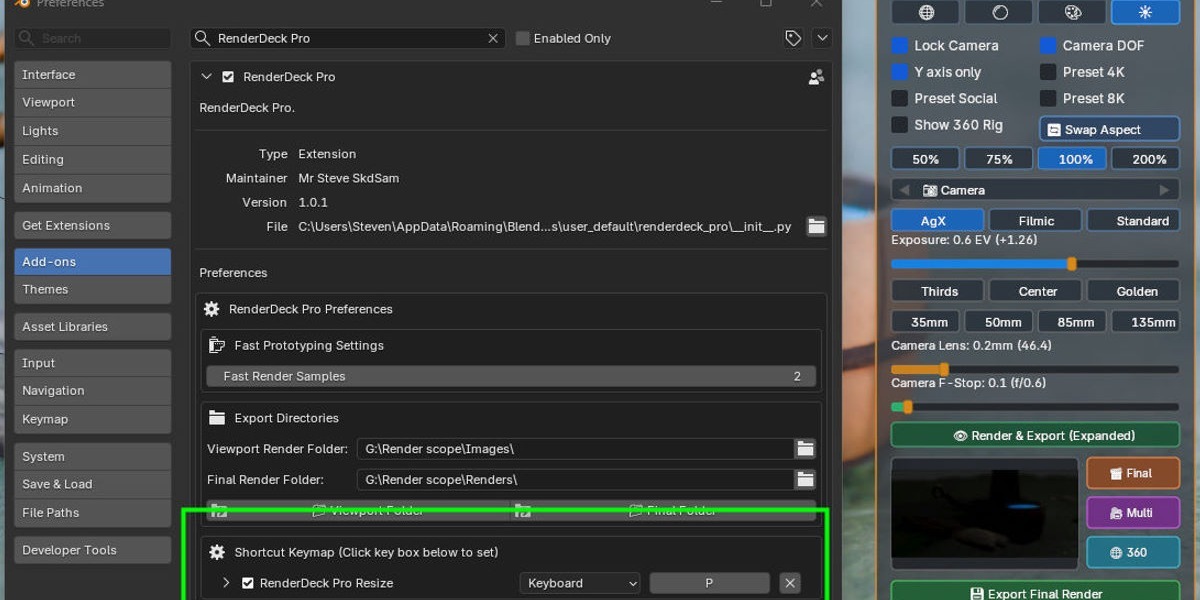This screenshot has height=600, width=1200.
Task: Remove the RenderDeck Pro Resize shortcut
Action: [x=790, y=583]
